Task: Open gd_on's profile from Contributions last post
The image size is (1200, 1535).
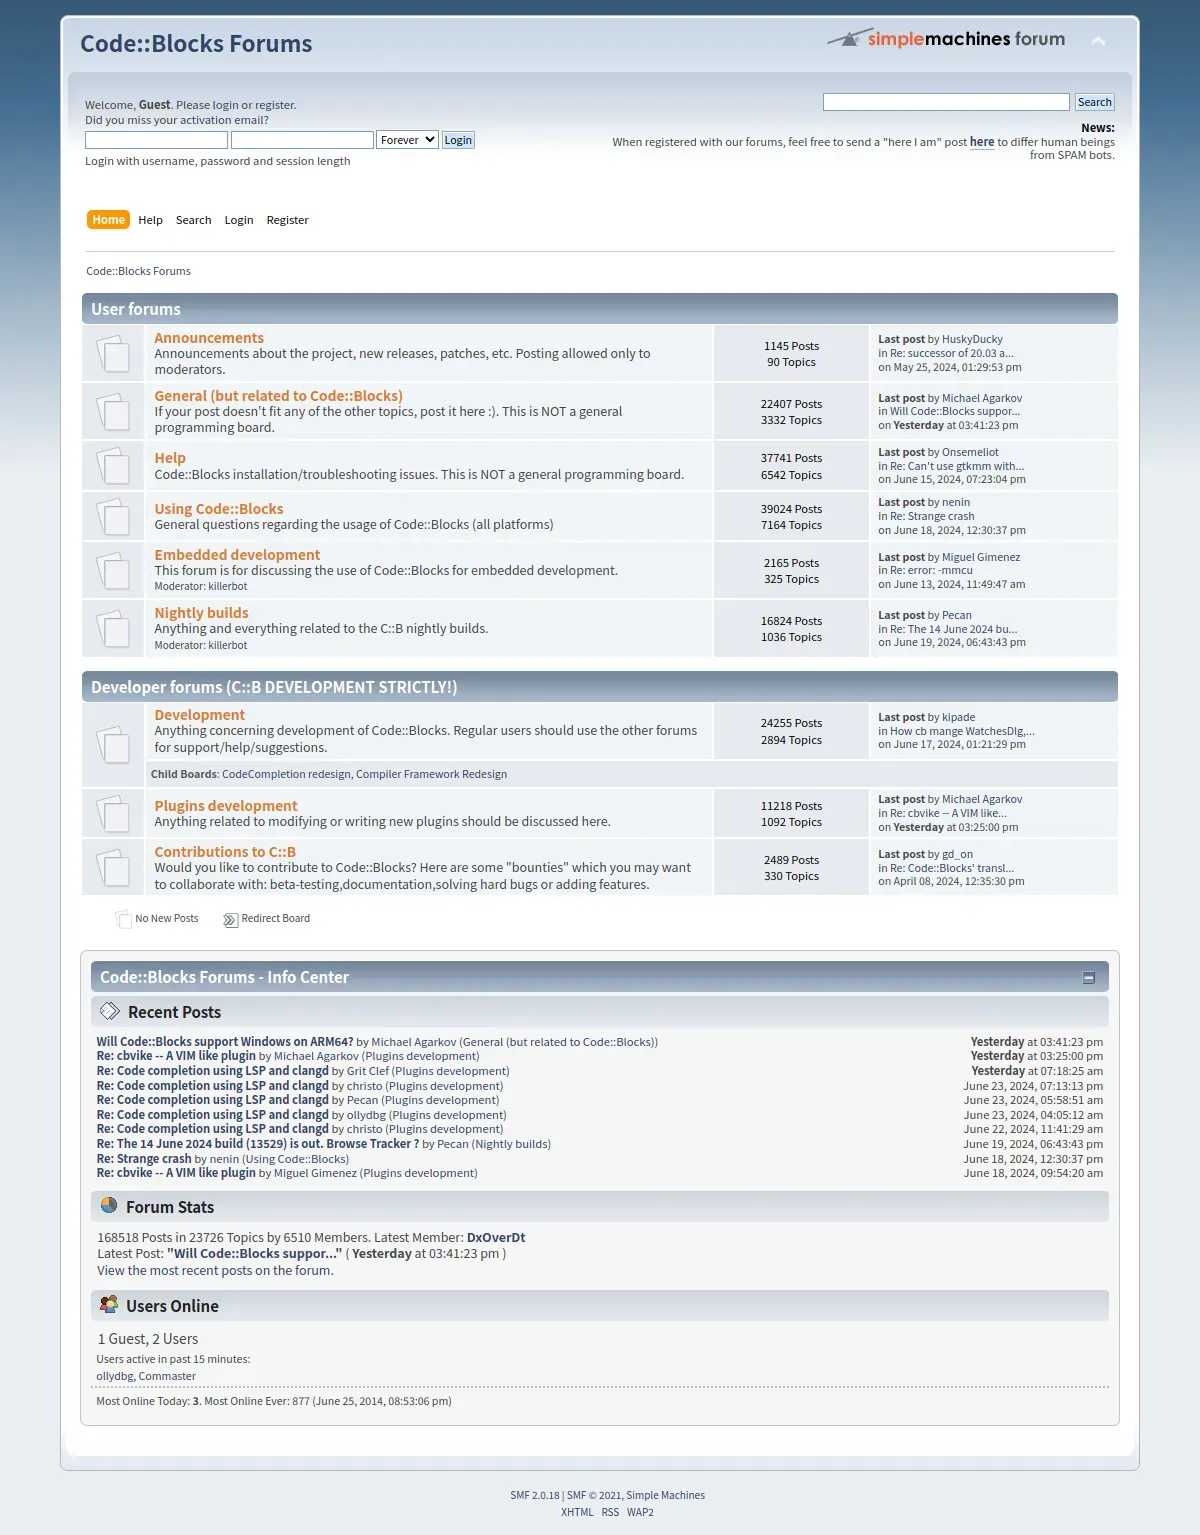Action: pyautogui.click(x=957, y=854)
